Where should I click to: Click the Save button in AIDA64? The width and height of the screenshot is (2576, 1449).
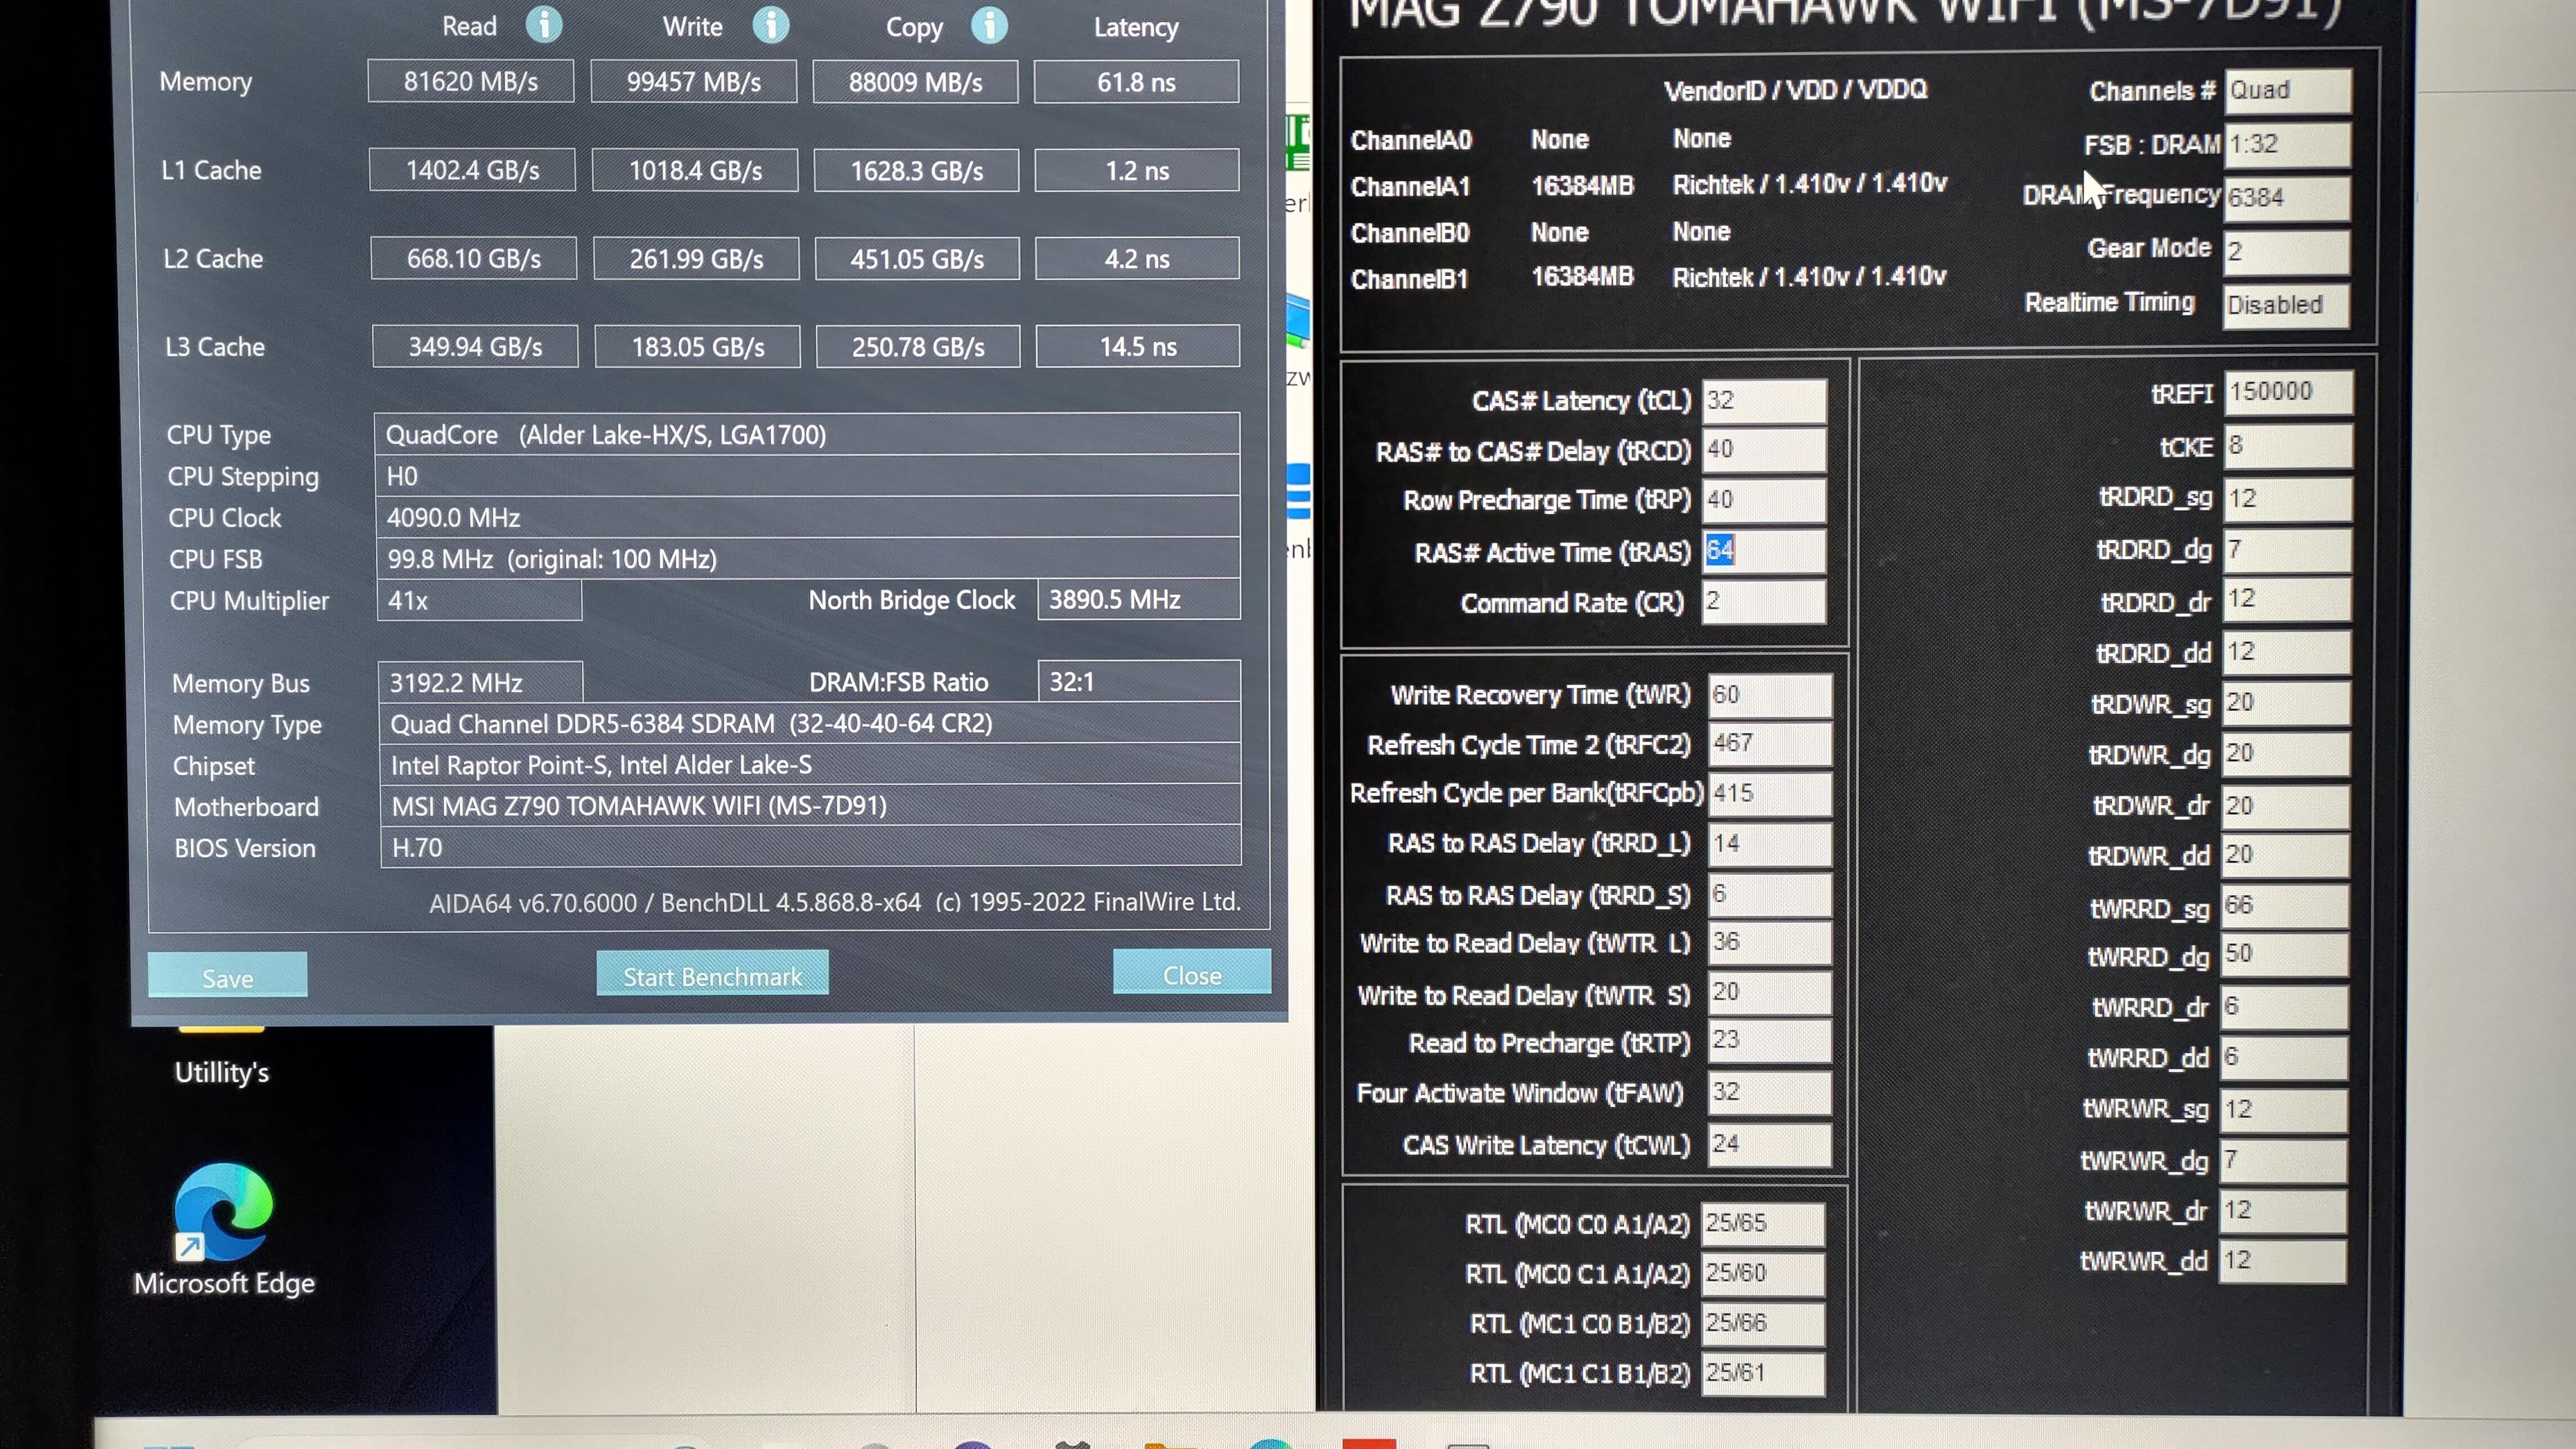[x=227, y=975]
